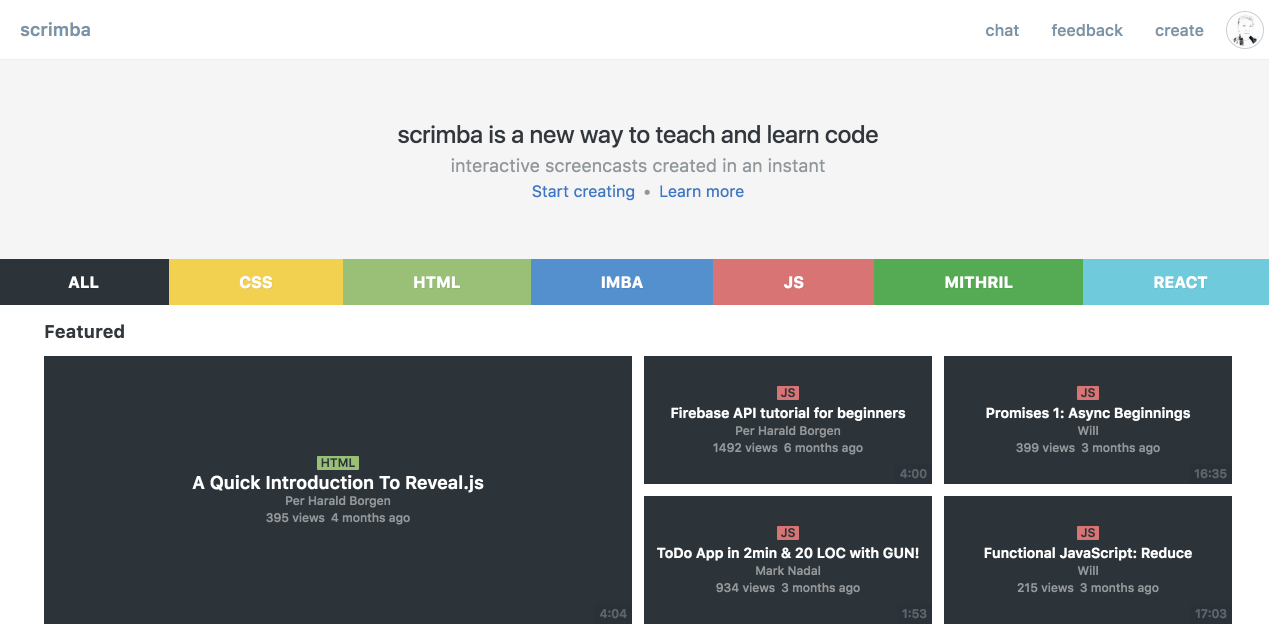Open the user profile avatar
1269x634 pixels.
click(x=1245, y=30)
